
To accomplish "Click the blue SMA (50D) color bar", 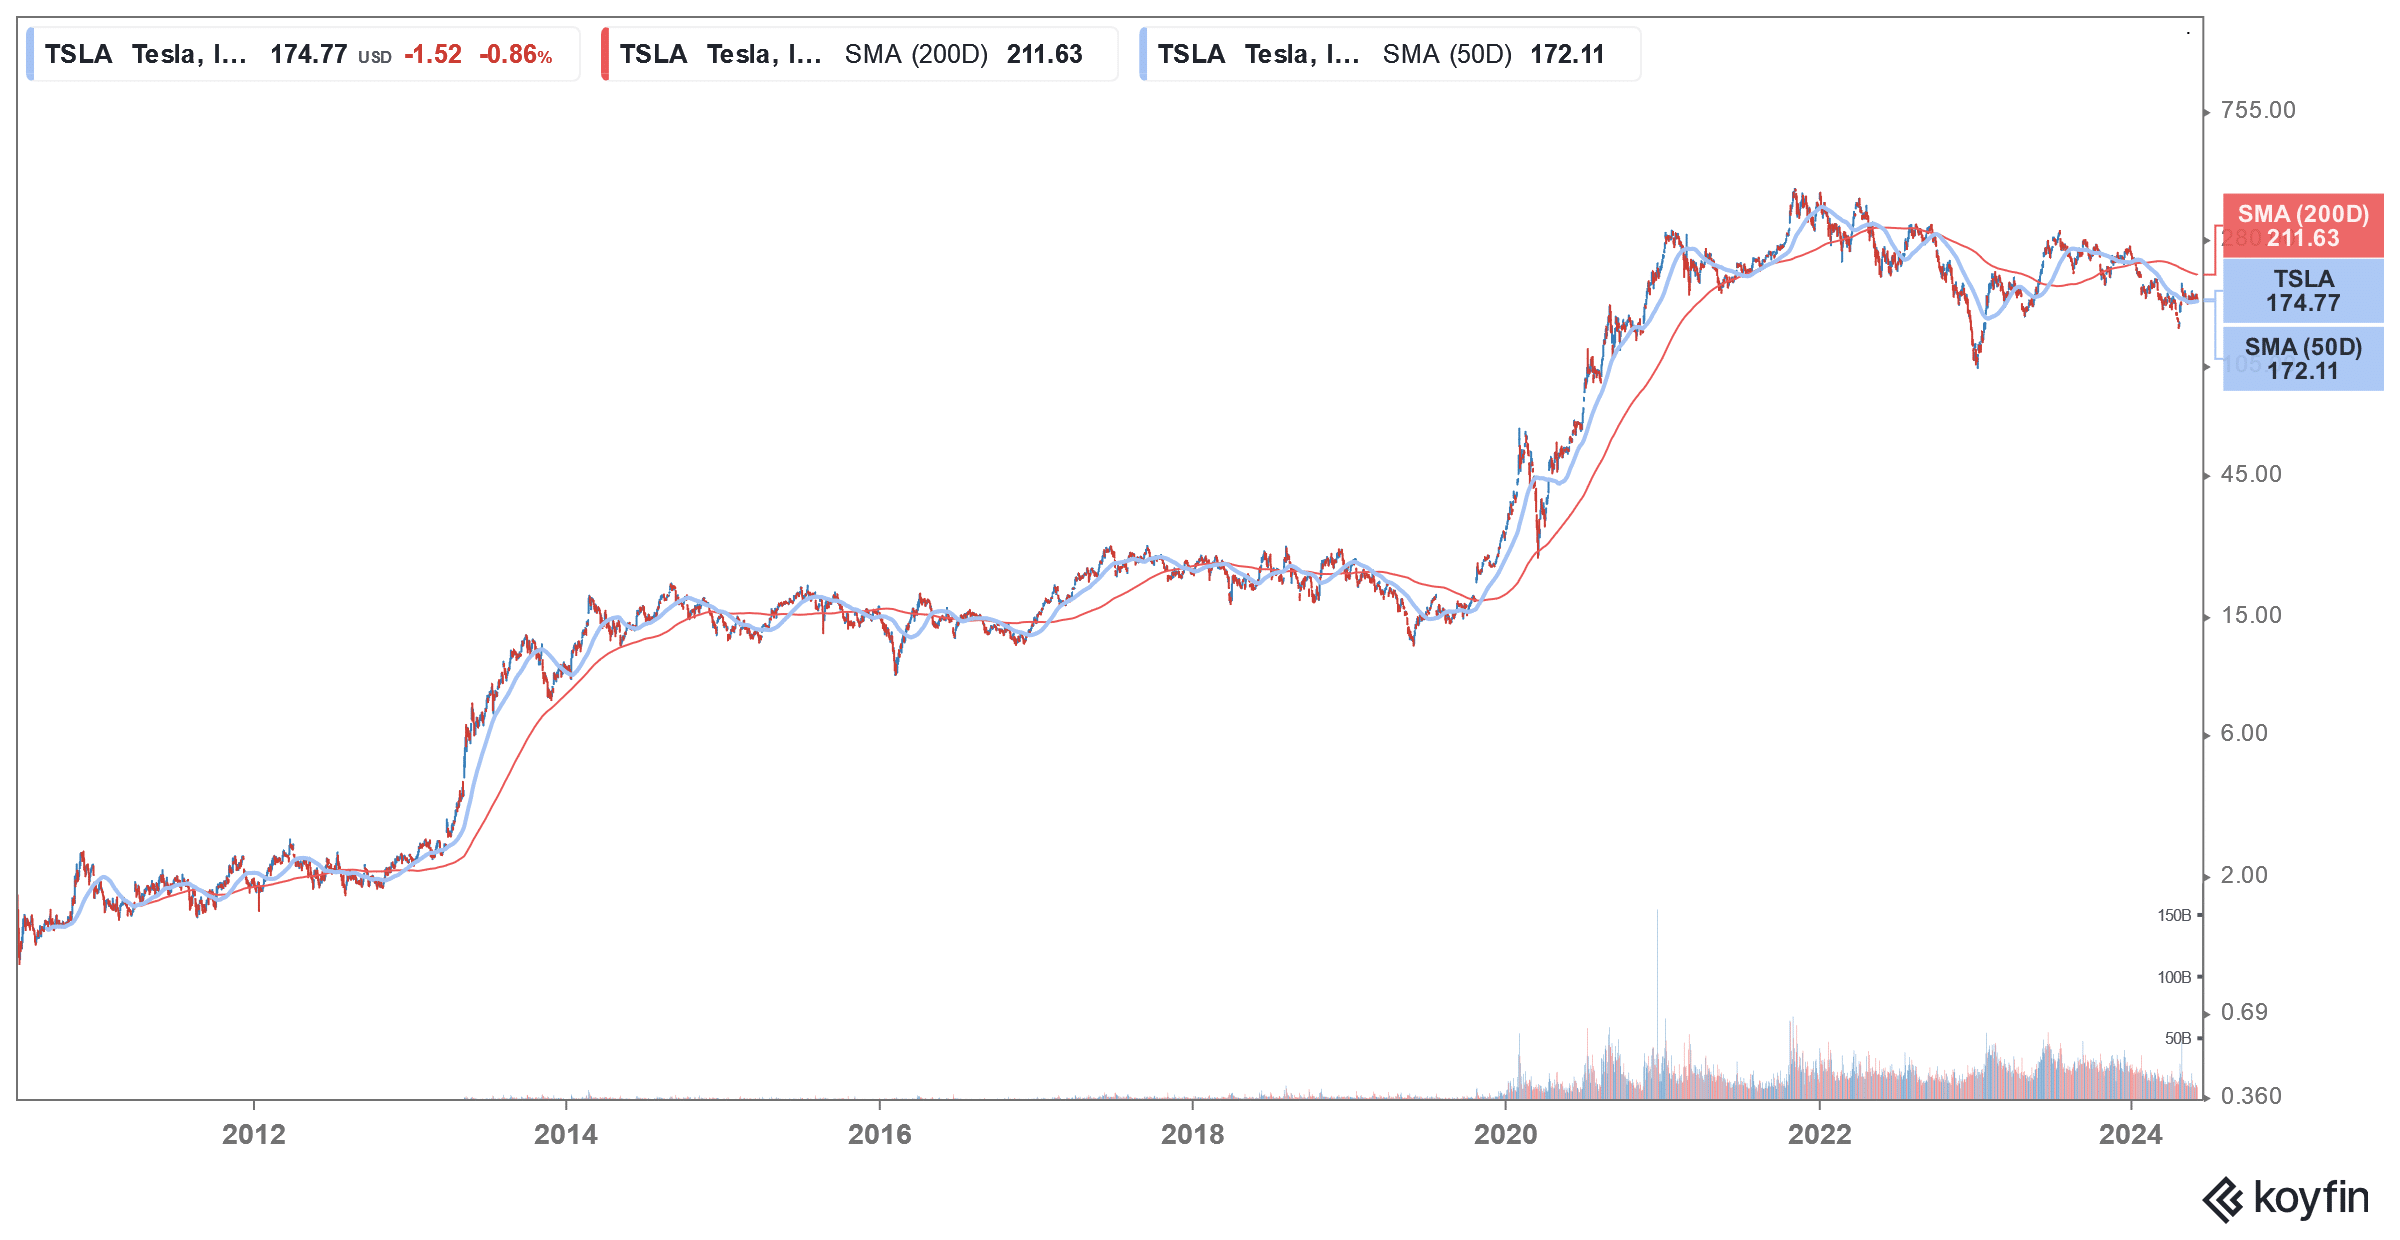I will 1143,54.
